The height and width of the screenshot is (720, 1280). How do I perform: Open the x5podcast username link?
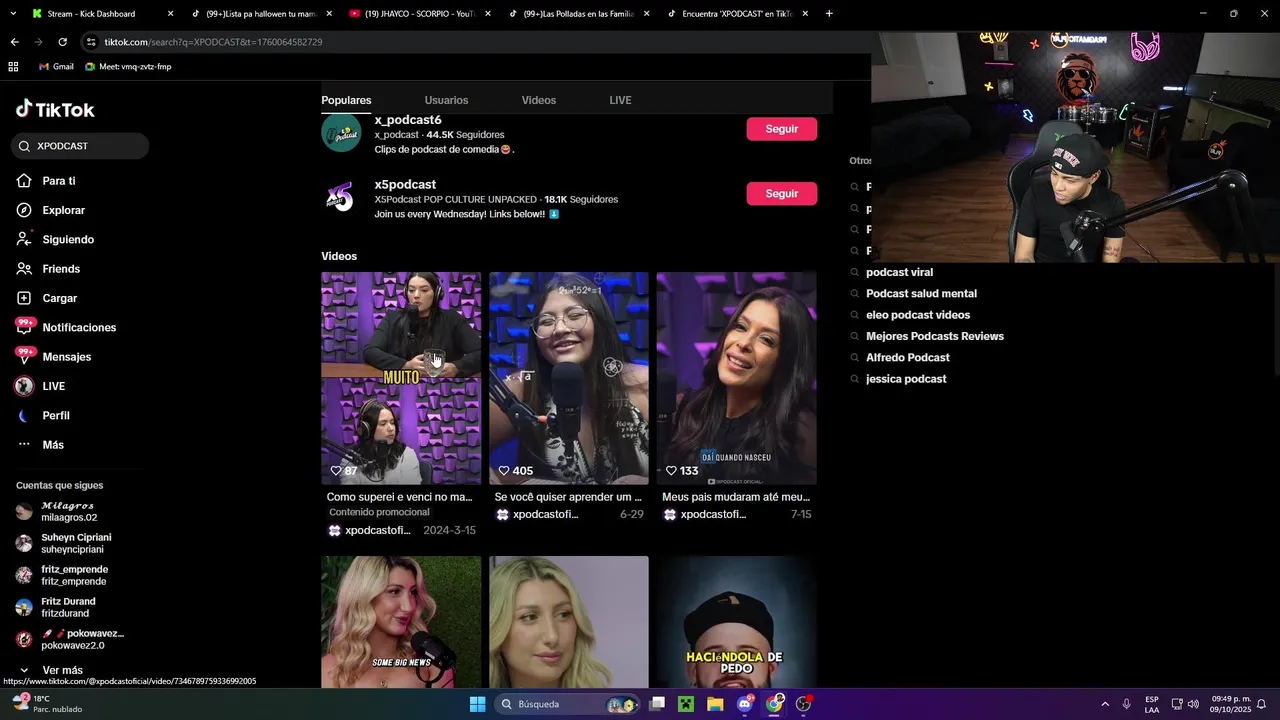tap(405, 185)
